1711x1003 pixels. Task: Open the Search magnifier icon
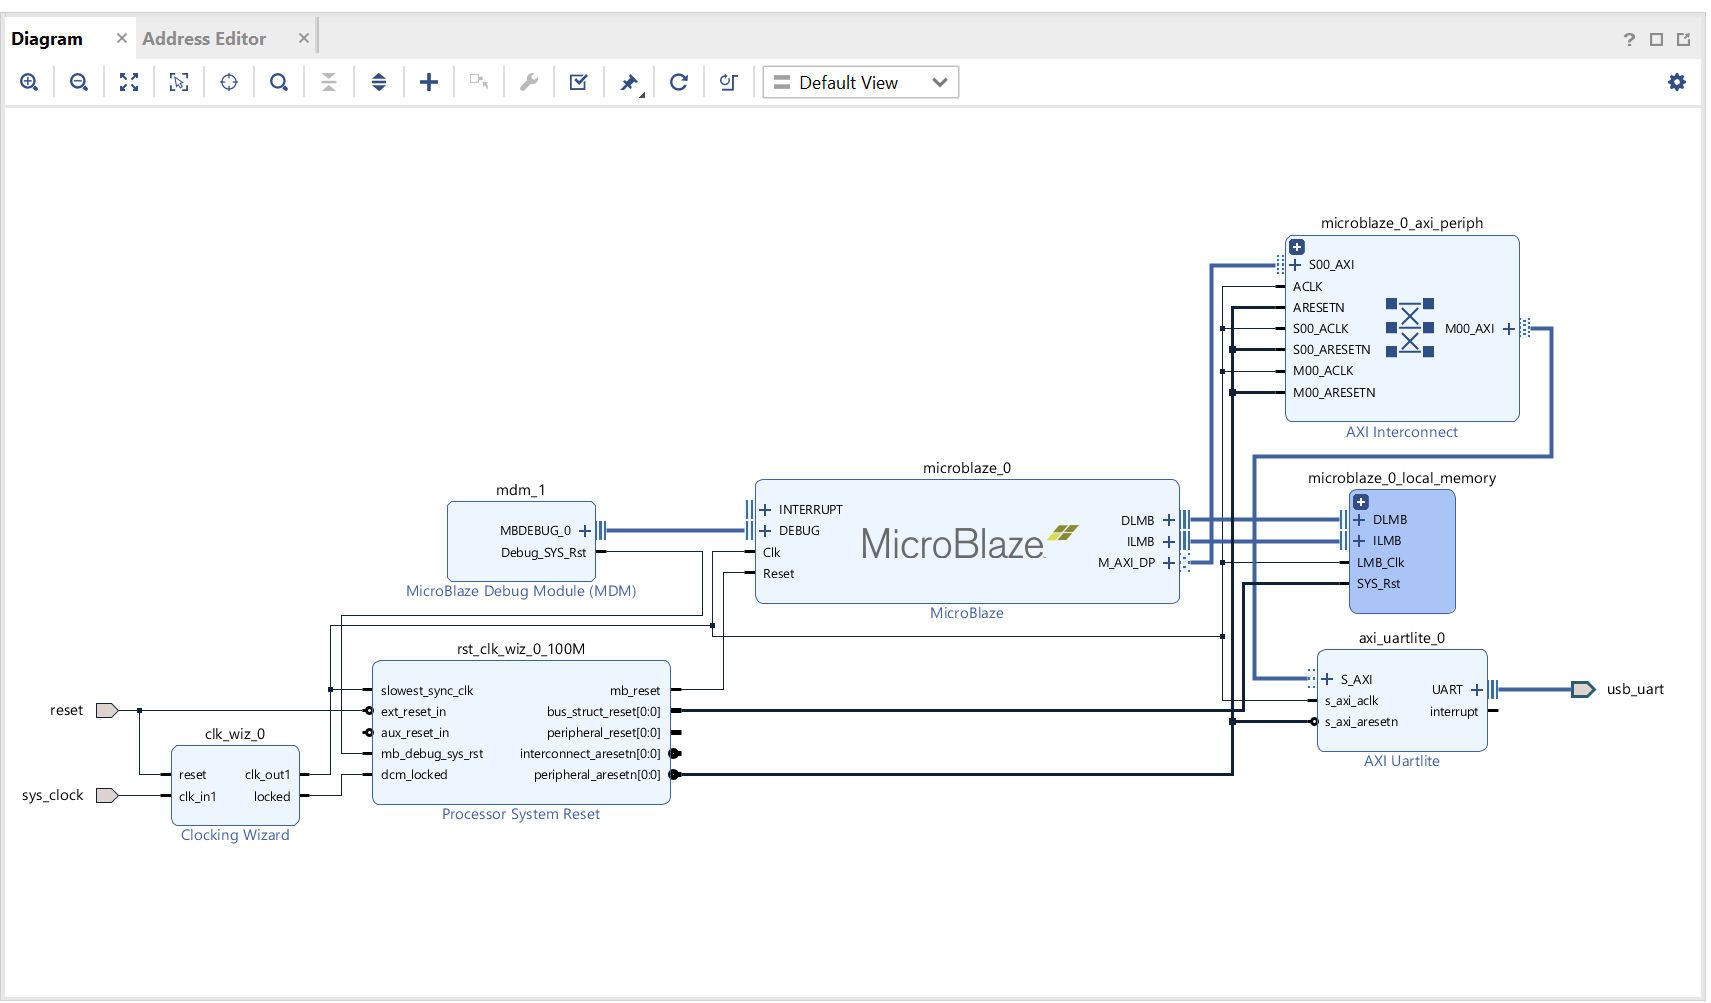pyautogui.click(x=279, y=82)
